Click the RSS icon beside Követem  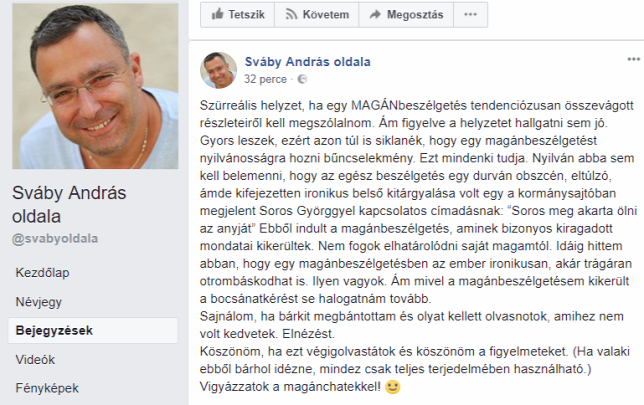(x=291, y=15)
